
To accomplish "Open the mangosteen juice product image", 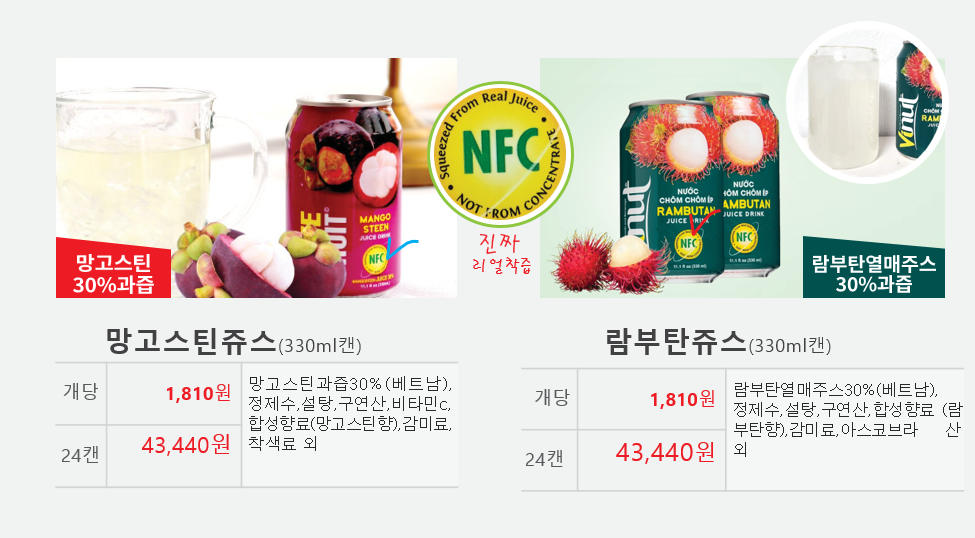I will [x=256, y=178].
